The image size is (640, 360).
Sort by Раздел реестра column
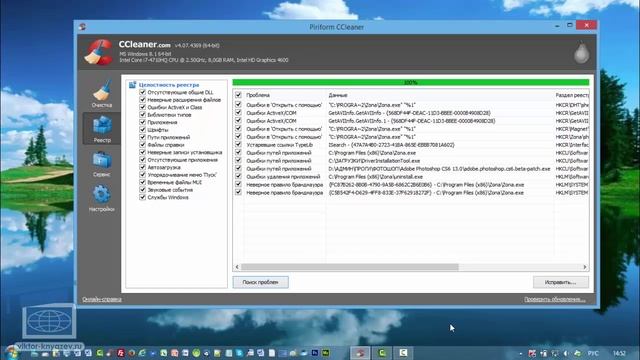pyautogui.click(x=571, y=95)
